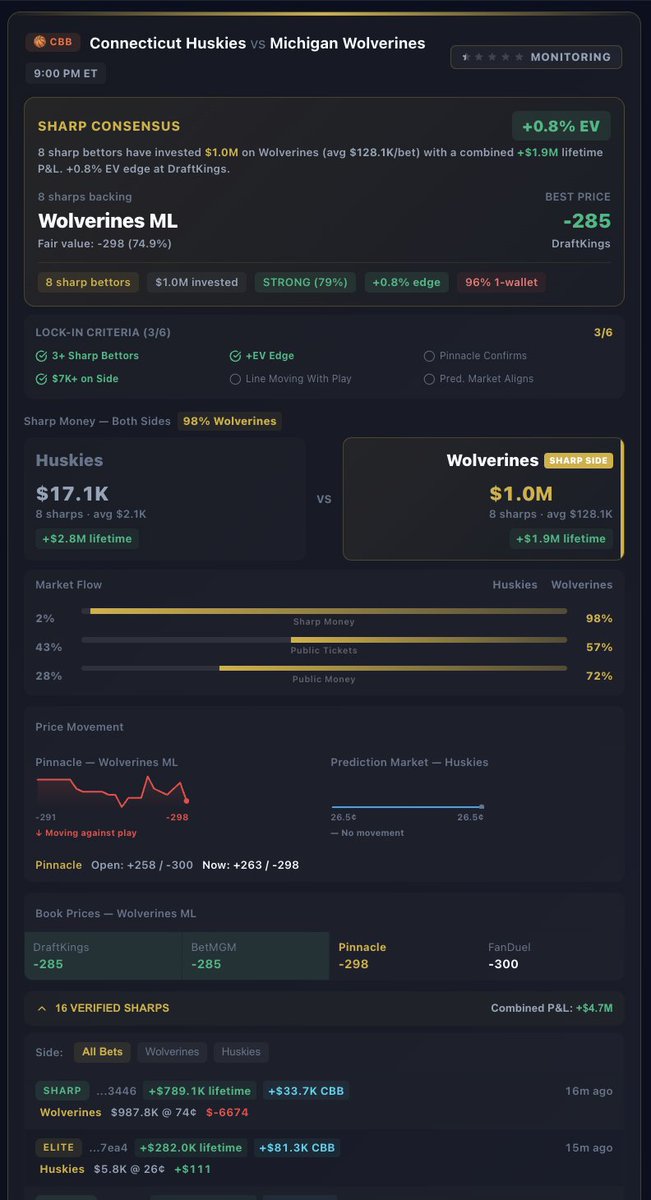Click the Prediction Market Huskies line chart

(x=407, y=806)
